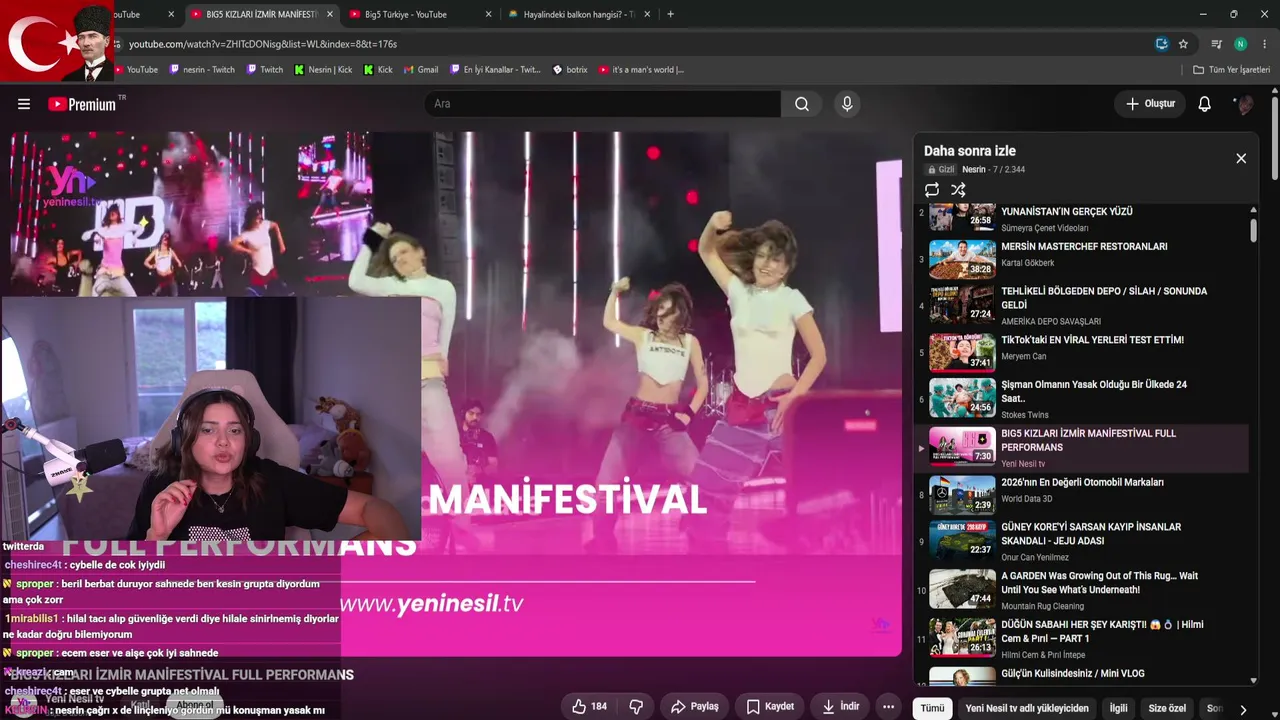
Task: Select the İlgili filter chip
Action: click(1118, 708)
